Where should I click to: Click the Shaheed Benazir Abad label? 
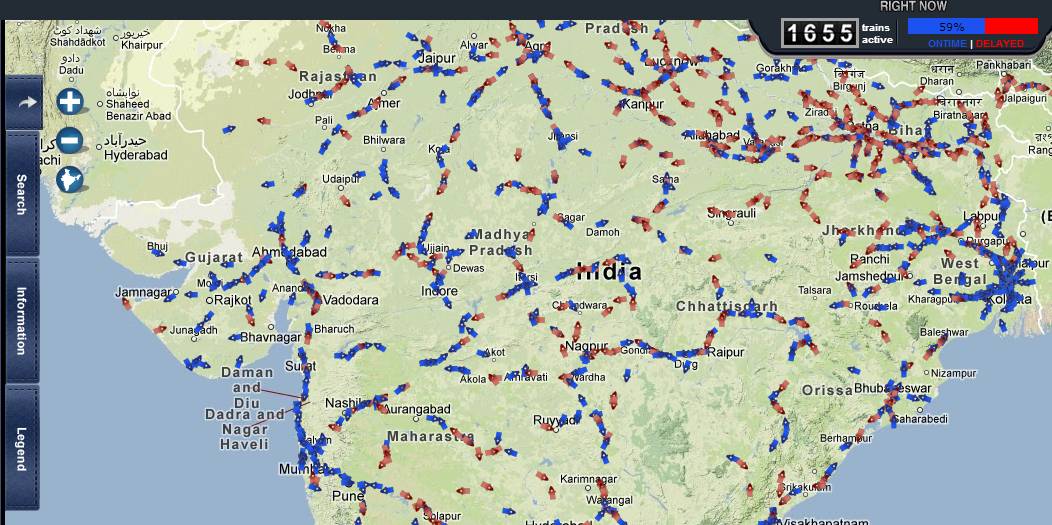tap(138, 110)
